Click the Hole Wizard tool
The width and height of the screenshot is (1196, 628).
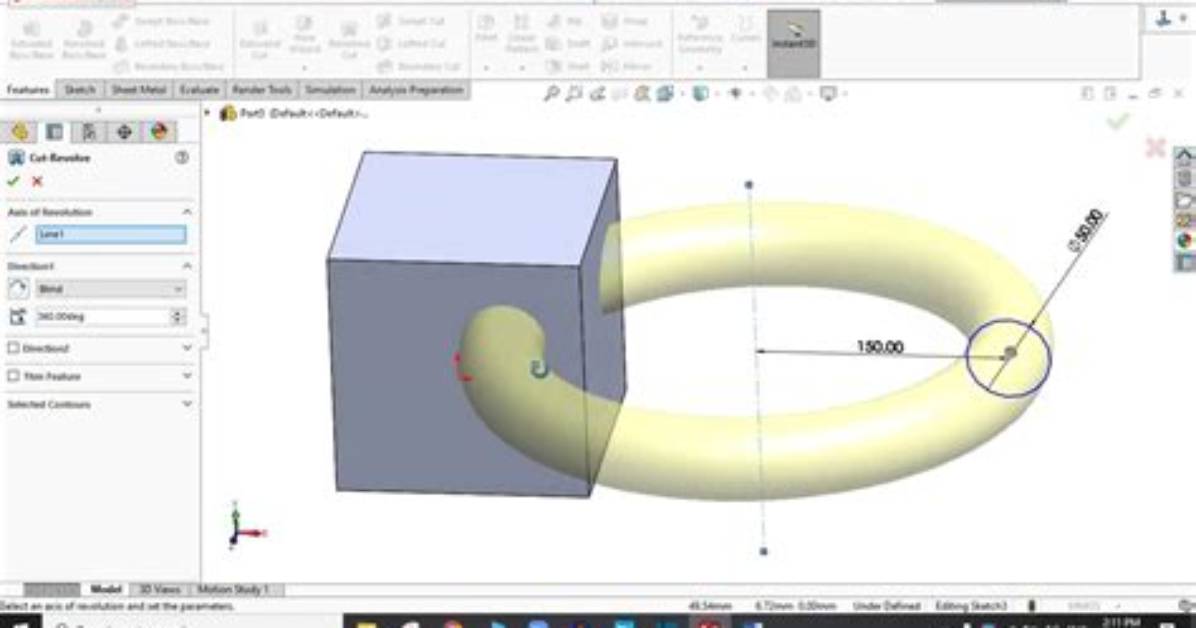(304, 34)
